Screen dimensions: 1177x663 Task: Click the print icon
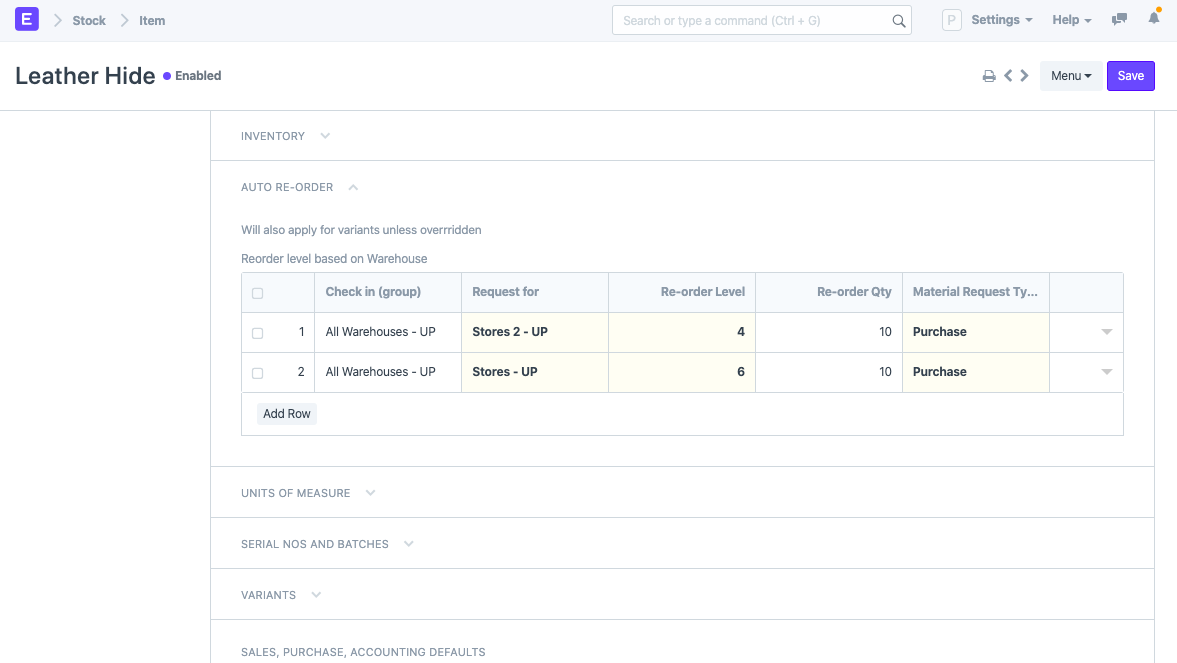988,76
